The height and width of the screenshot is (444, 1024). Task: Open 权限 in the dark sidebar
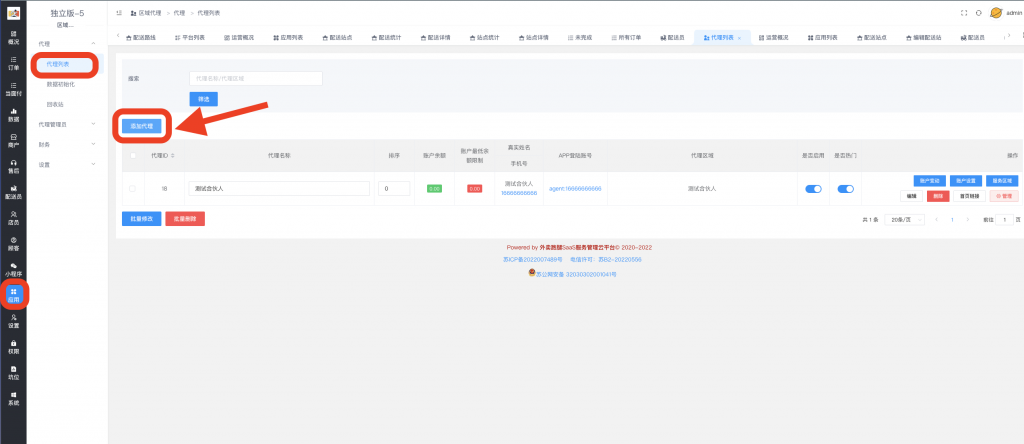pos(13,347)
